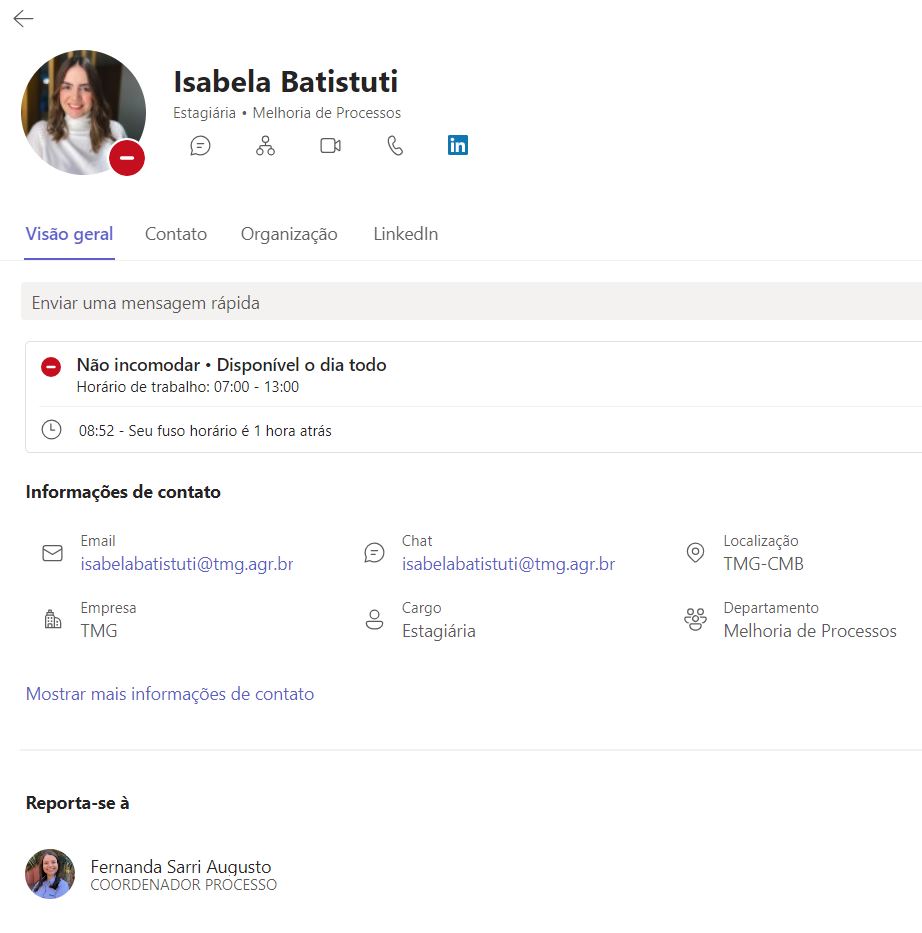Click the back arrow icon

(23, 19)
